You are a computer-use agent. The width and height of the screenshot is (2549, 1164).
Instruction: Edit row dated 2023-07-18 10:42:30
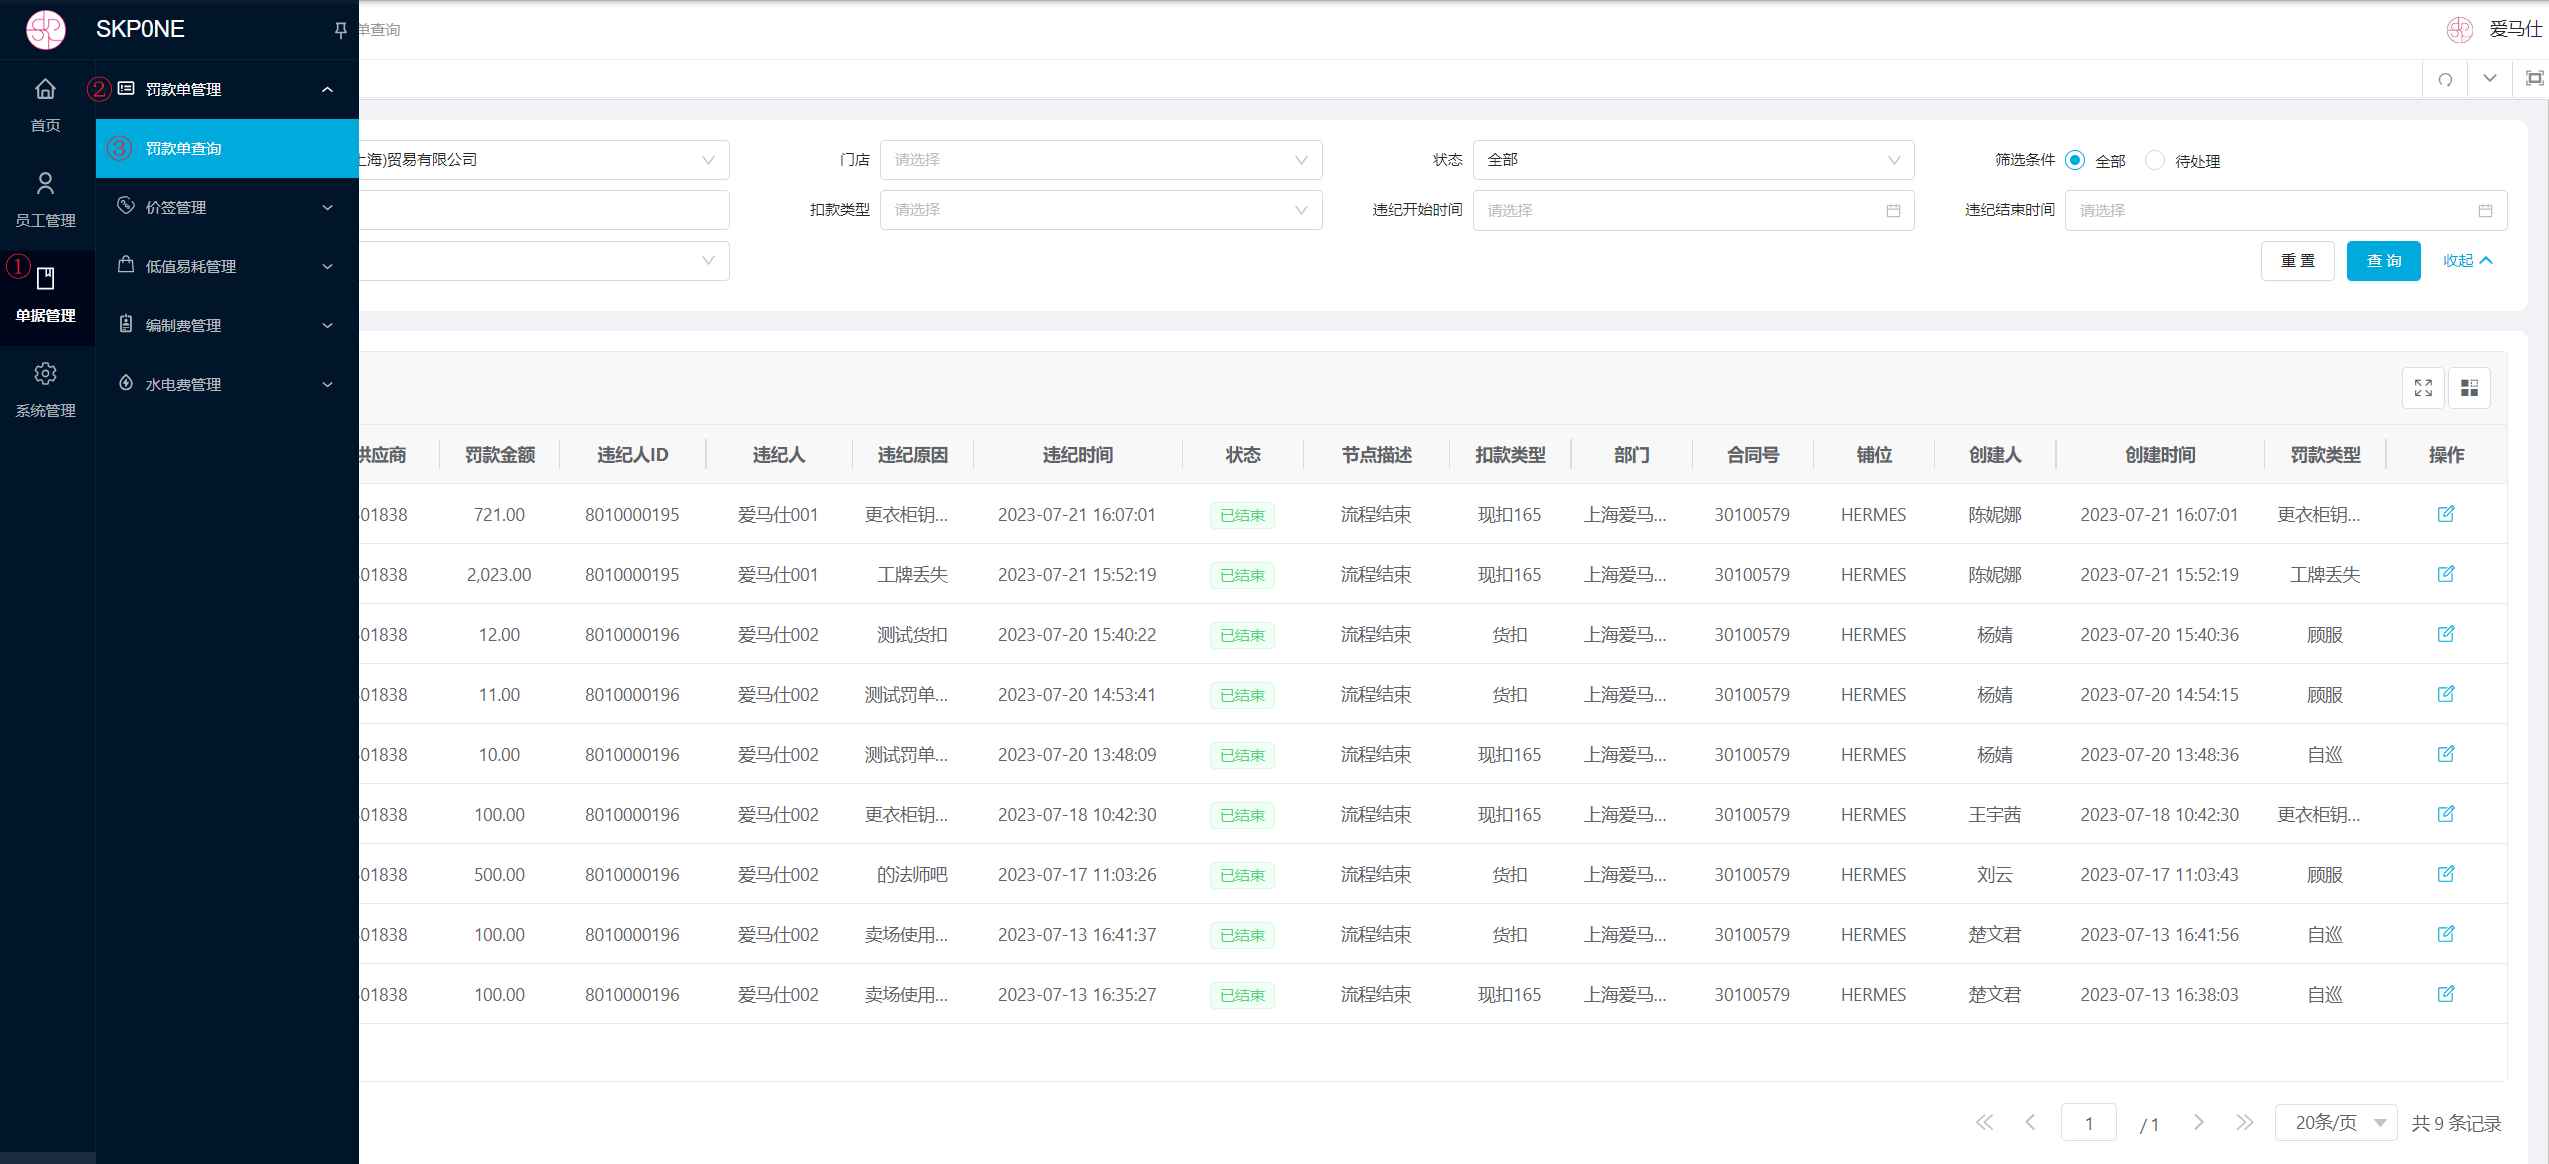coord(2446,814)
